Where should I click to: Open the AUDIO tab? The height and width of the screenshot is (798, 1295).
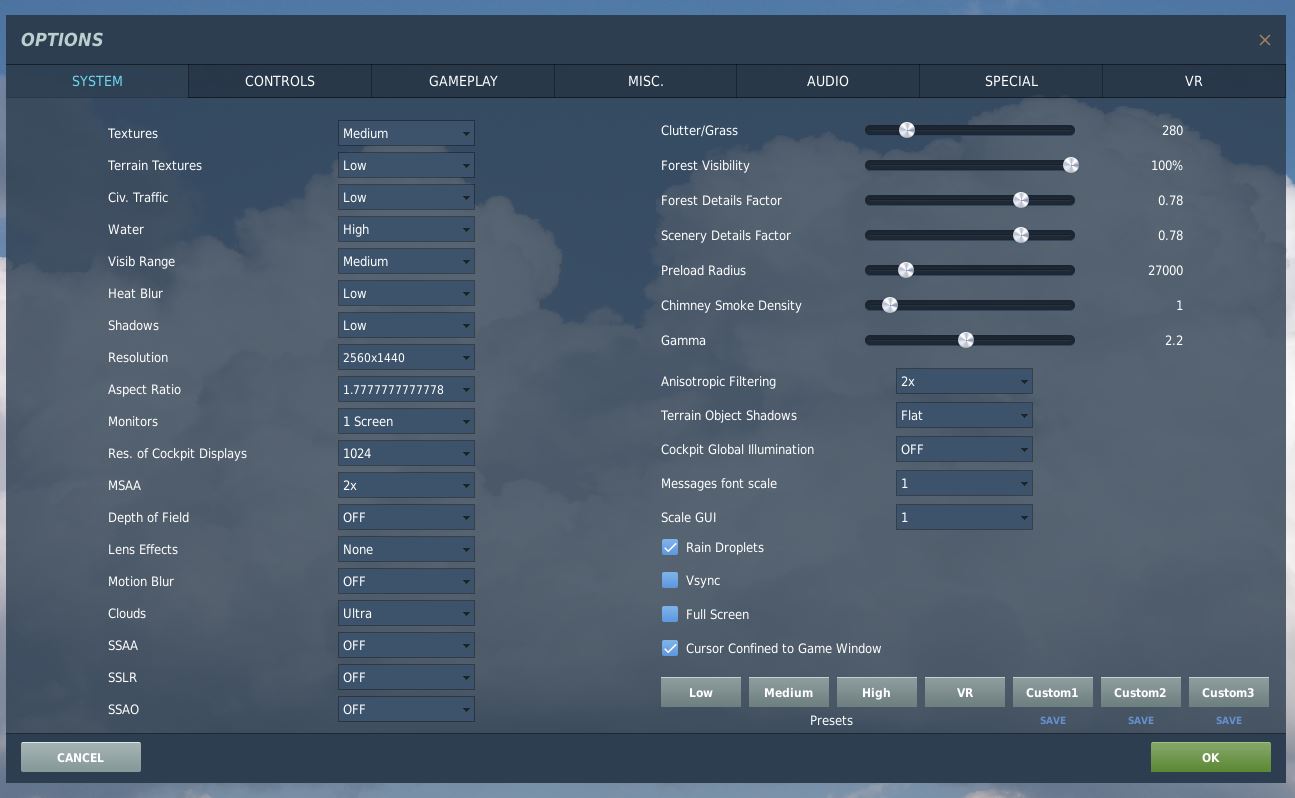click(828, 81)
